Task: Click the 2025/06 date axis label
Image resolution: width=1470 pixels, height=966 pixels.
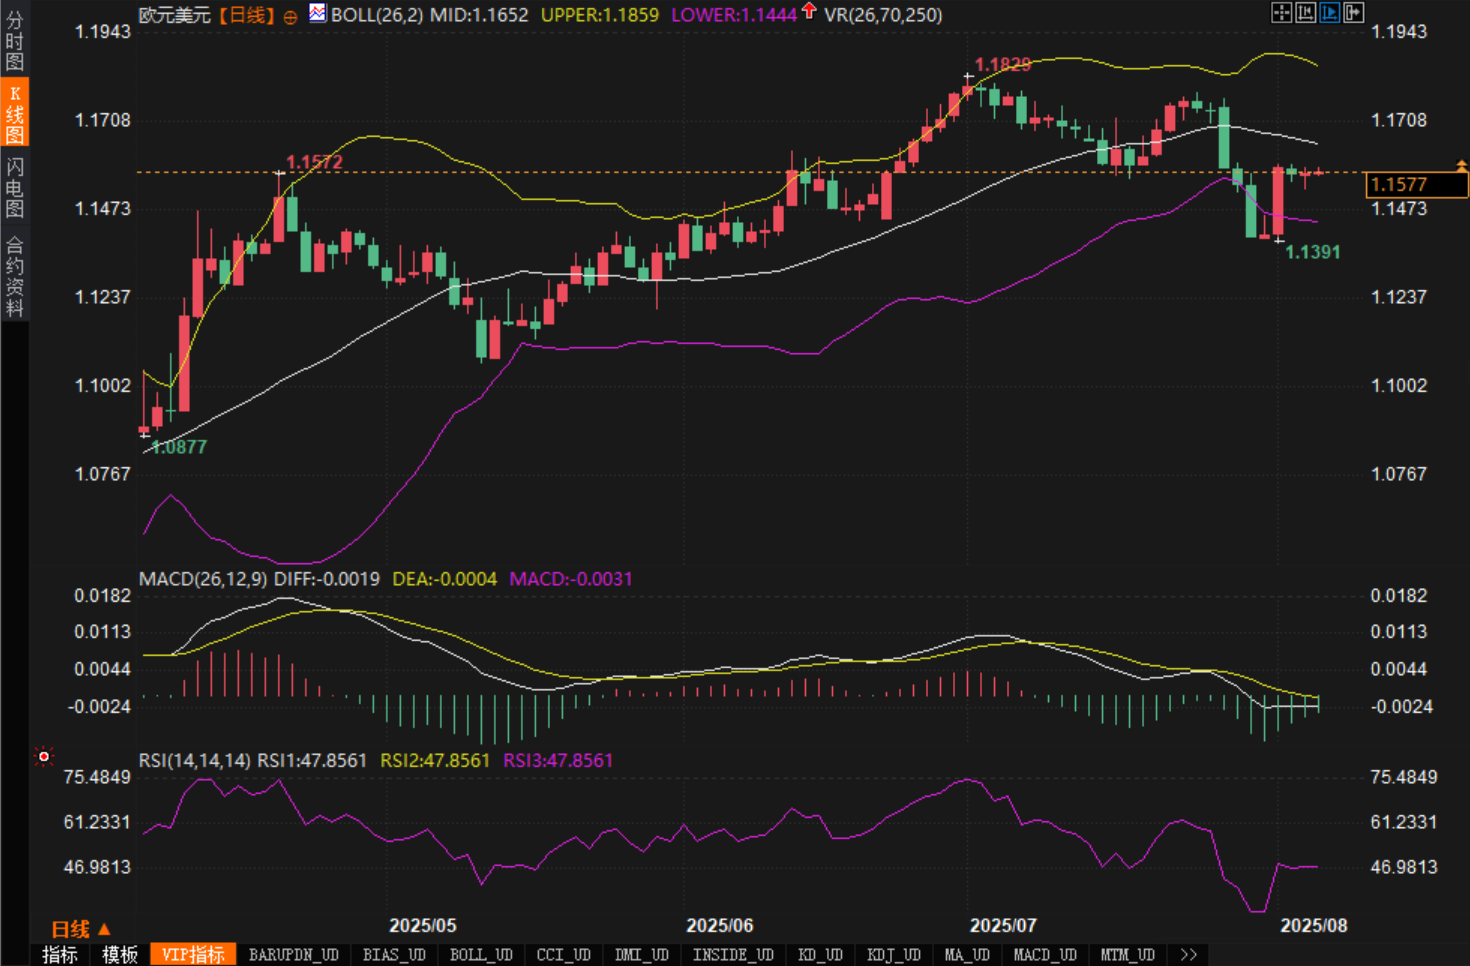Action: coord(719,926)
